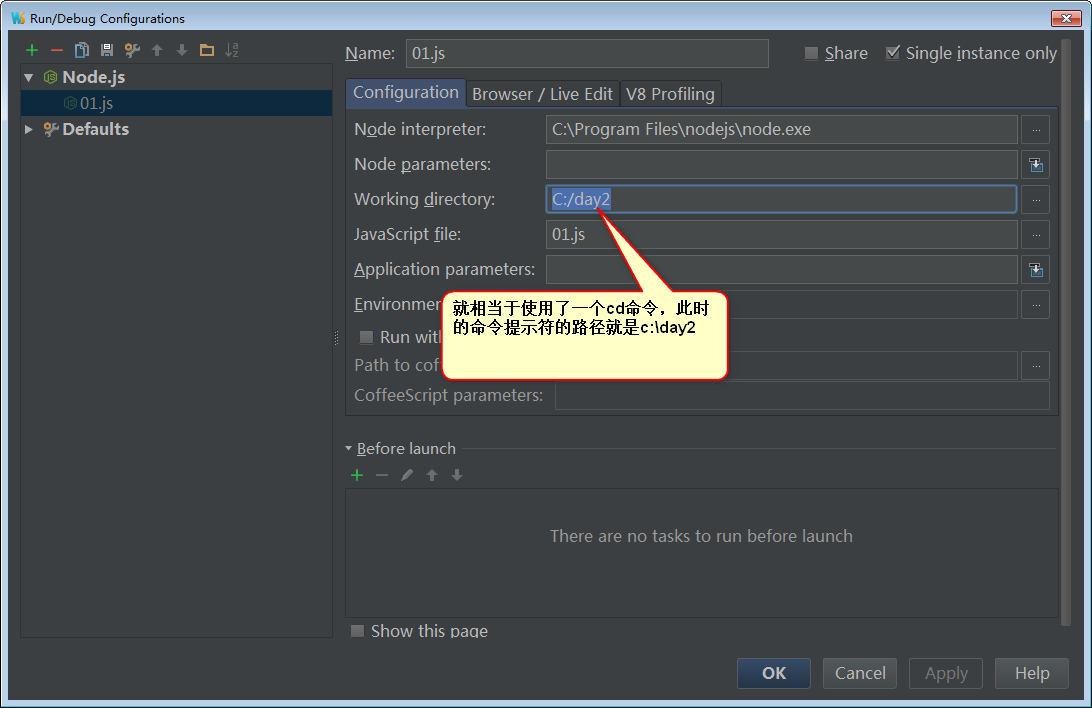Switch to Configuration tab
Screen dimensions: 1092x708
click(x=405, y=93)
